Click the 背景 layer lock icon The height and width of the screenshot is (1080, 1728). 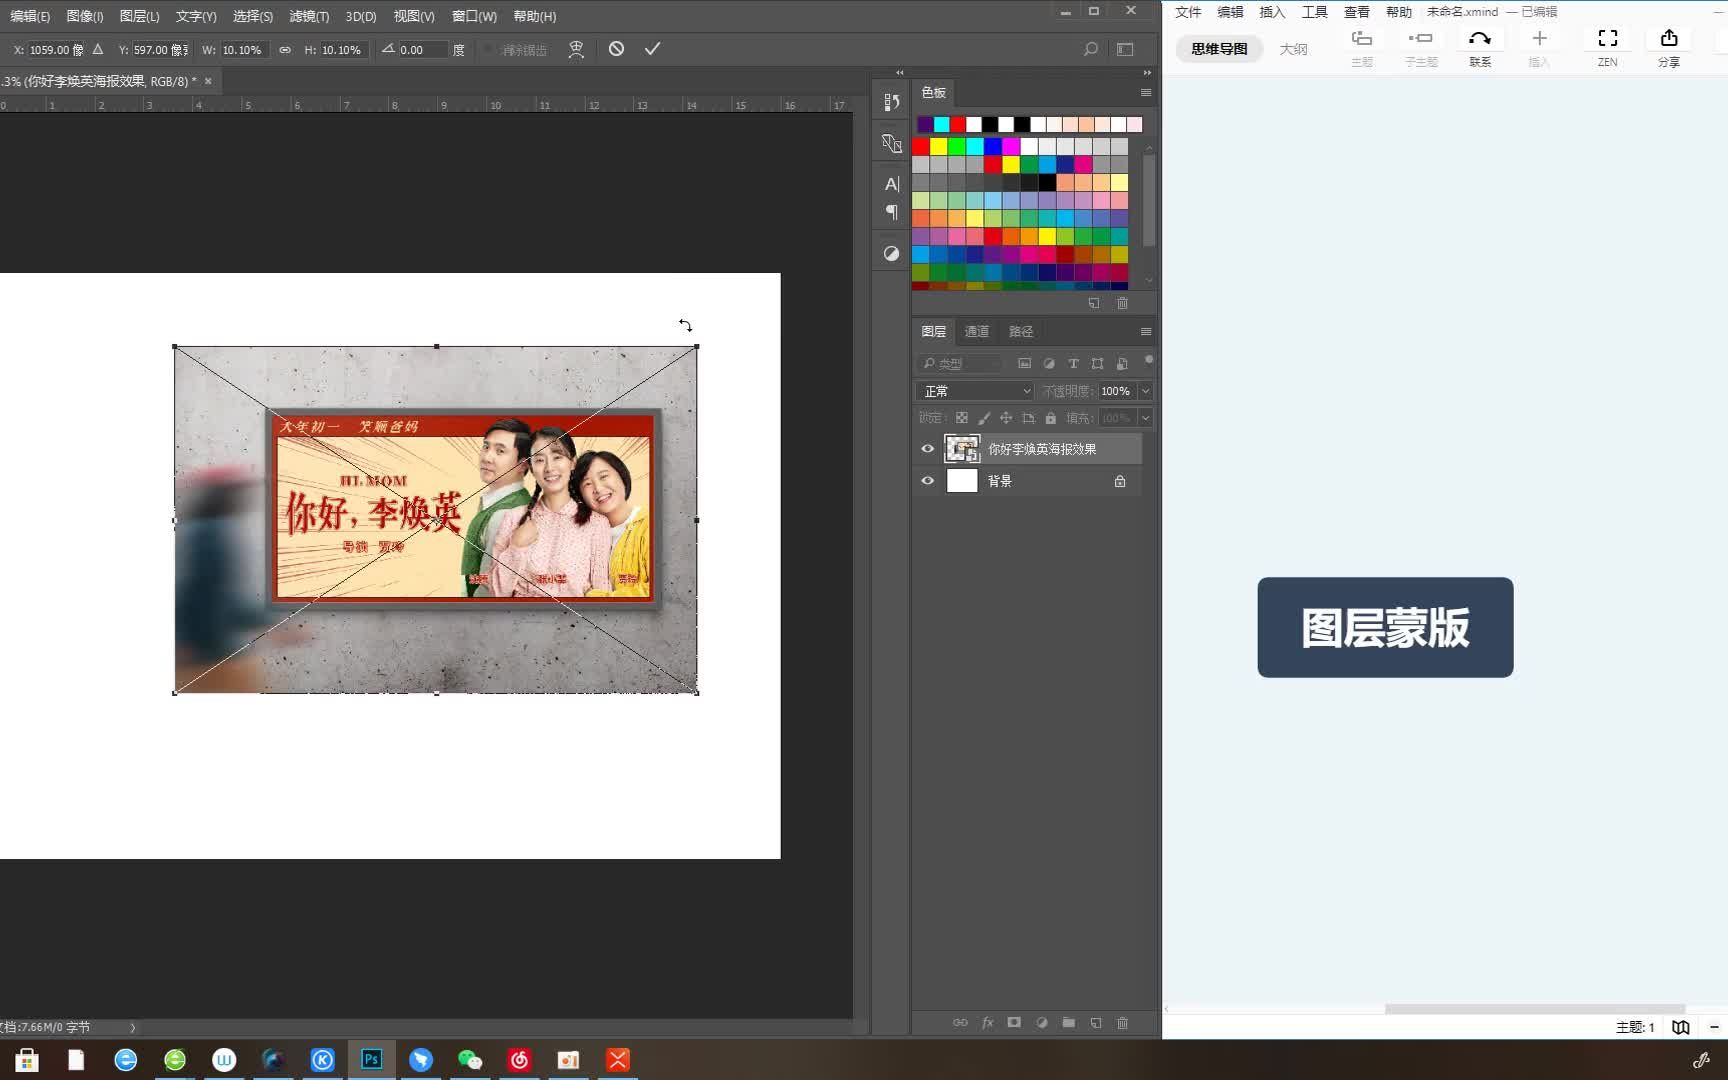1120,481
